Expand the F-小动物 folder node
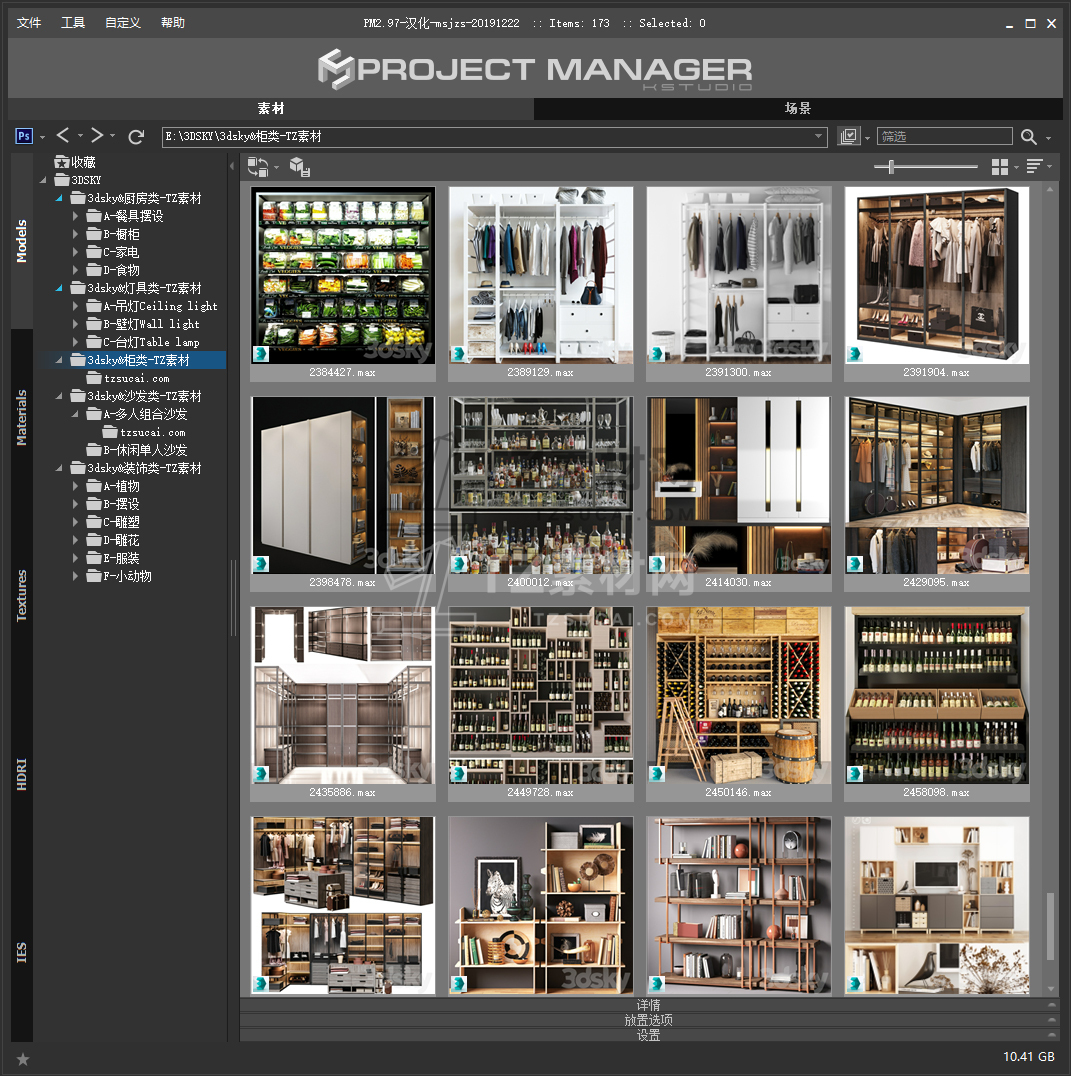 pyautogui.click(x=76, y=576)
